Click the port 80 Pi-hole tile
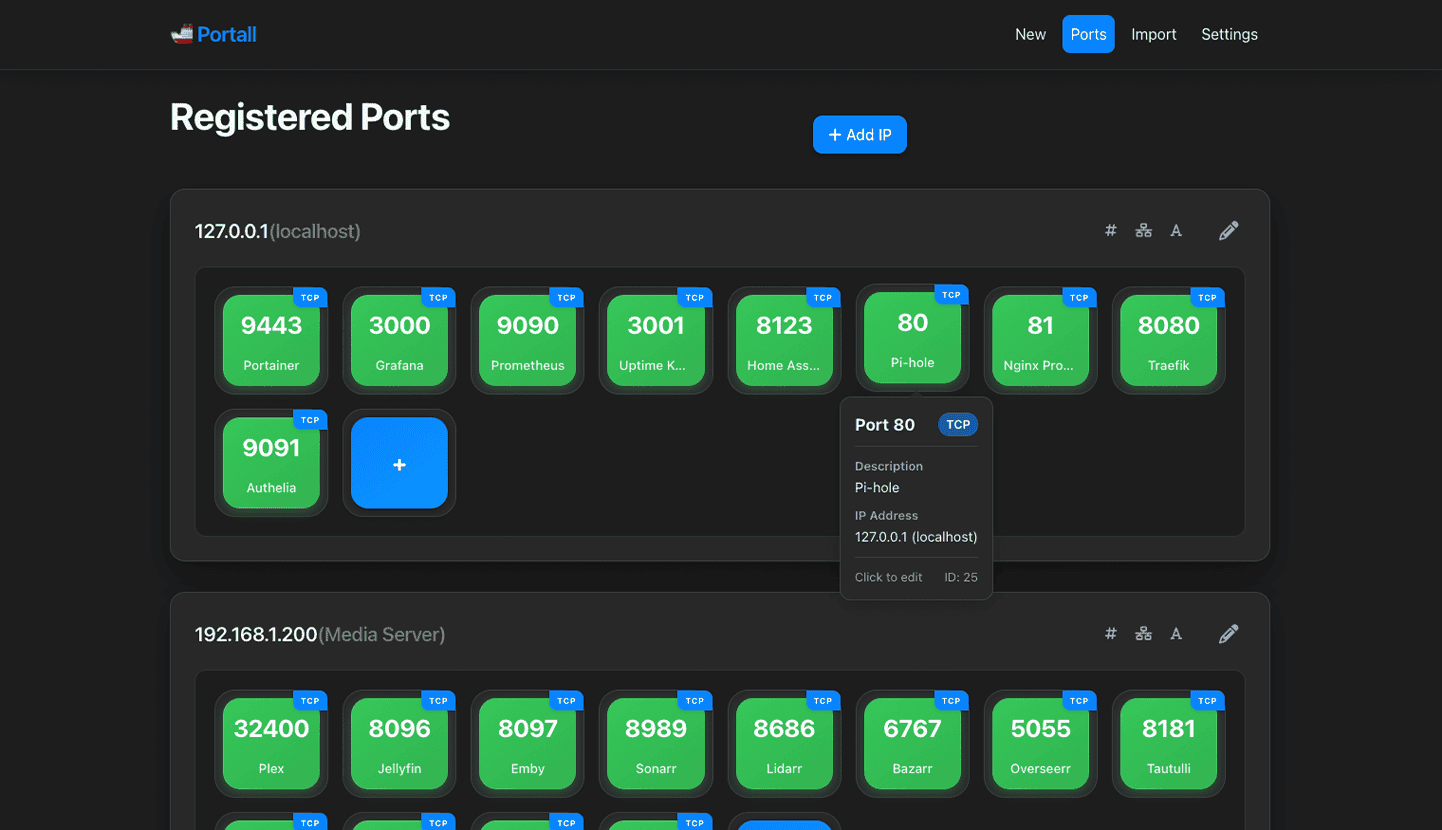 [912, 337]
